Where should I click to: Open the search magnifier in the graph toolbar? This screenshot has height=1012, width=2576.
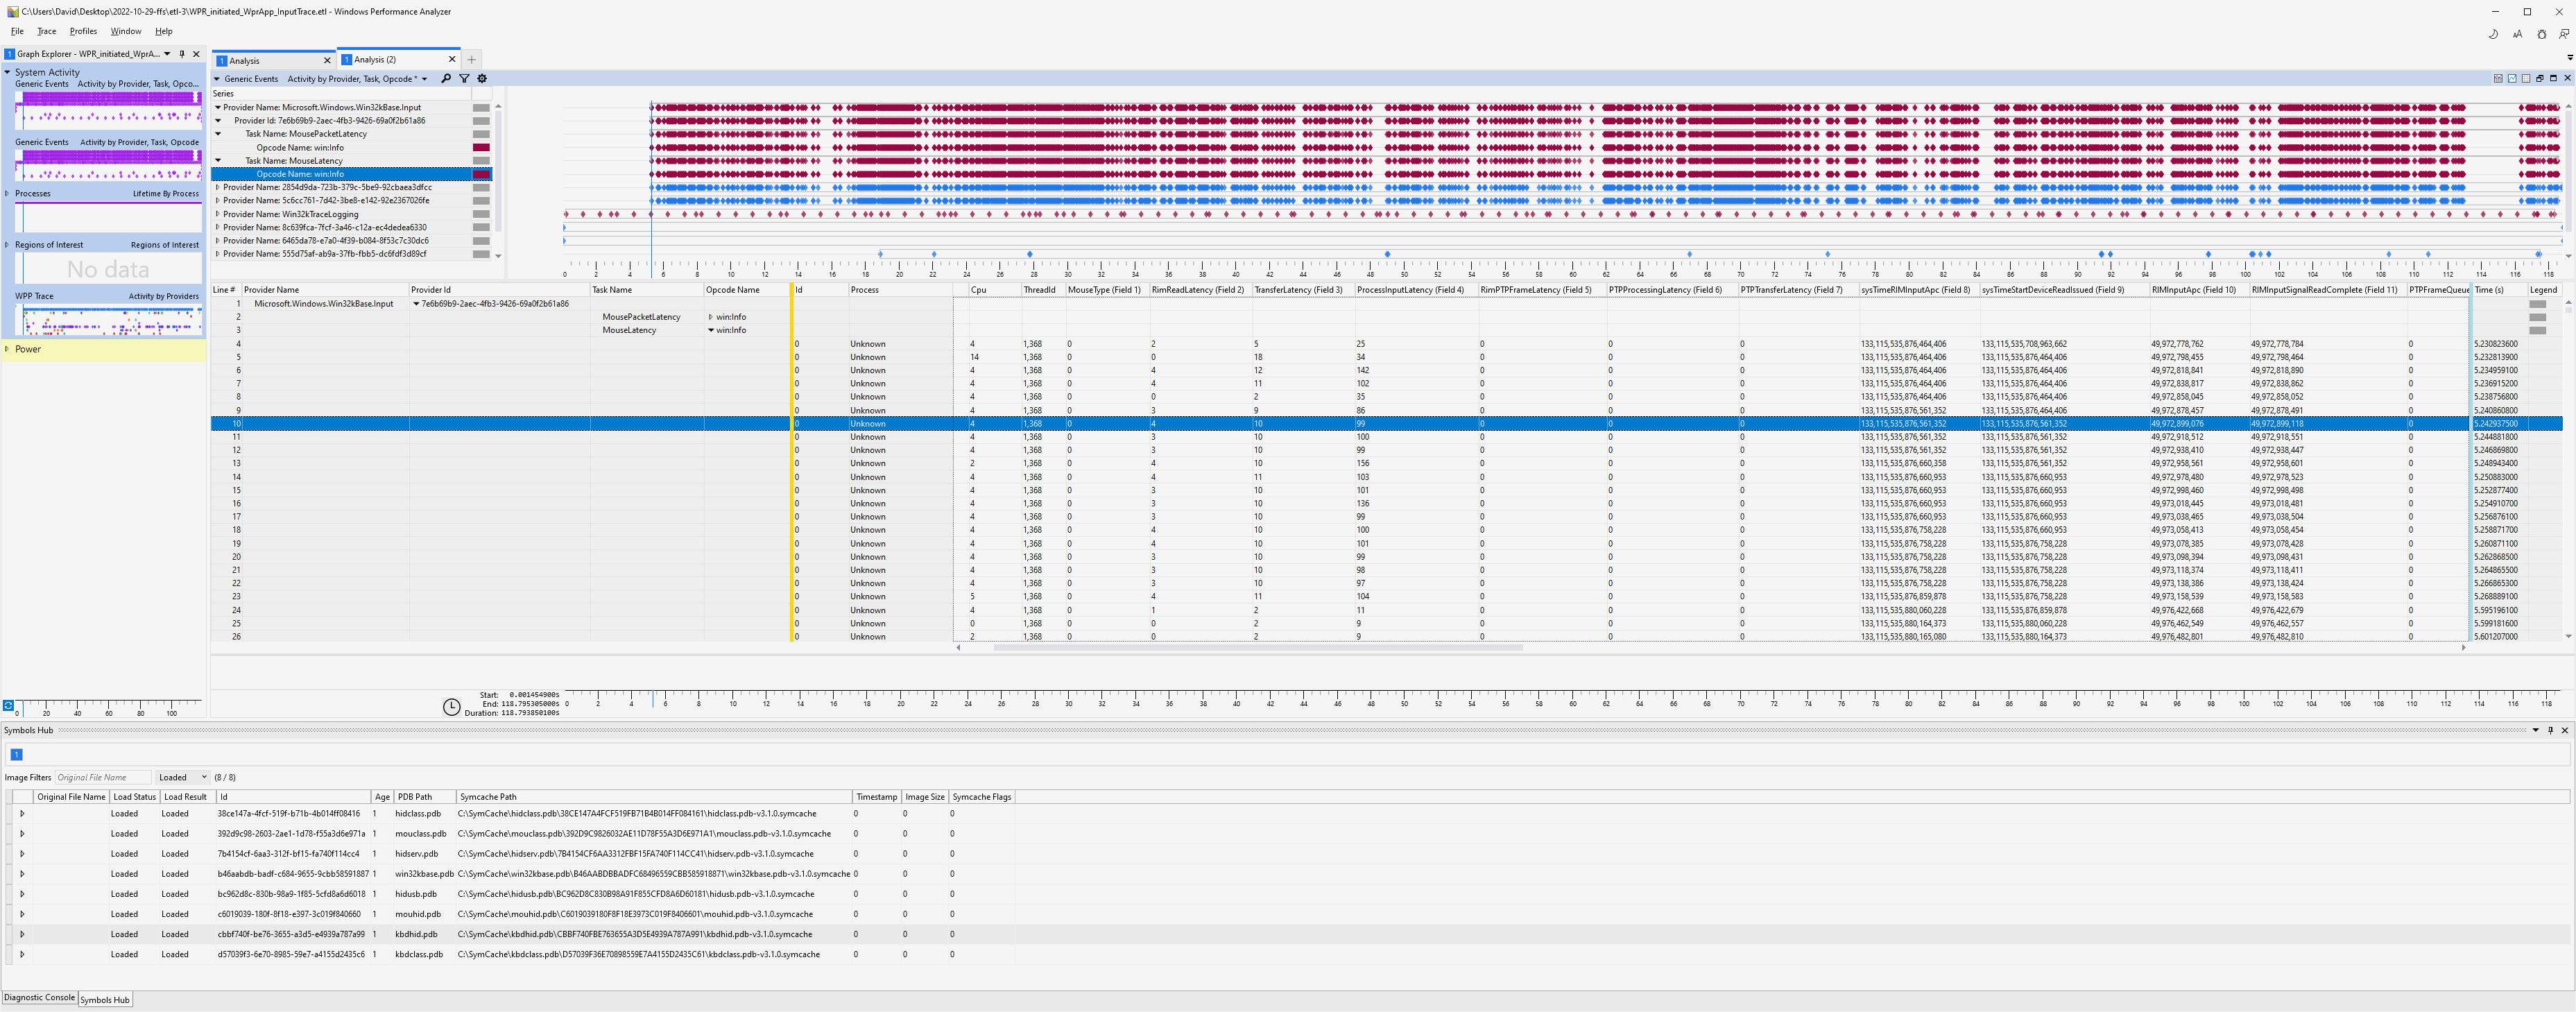tap(446, 79)
